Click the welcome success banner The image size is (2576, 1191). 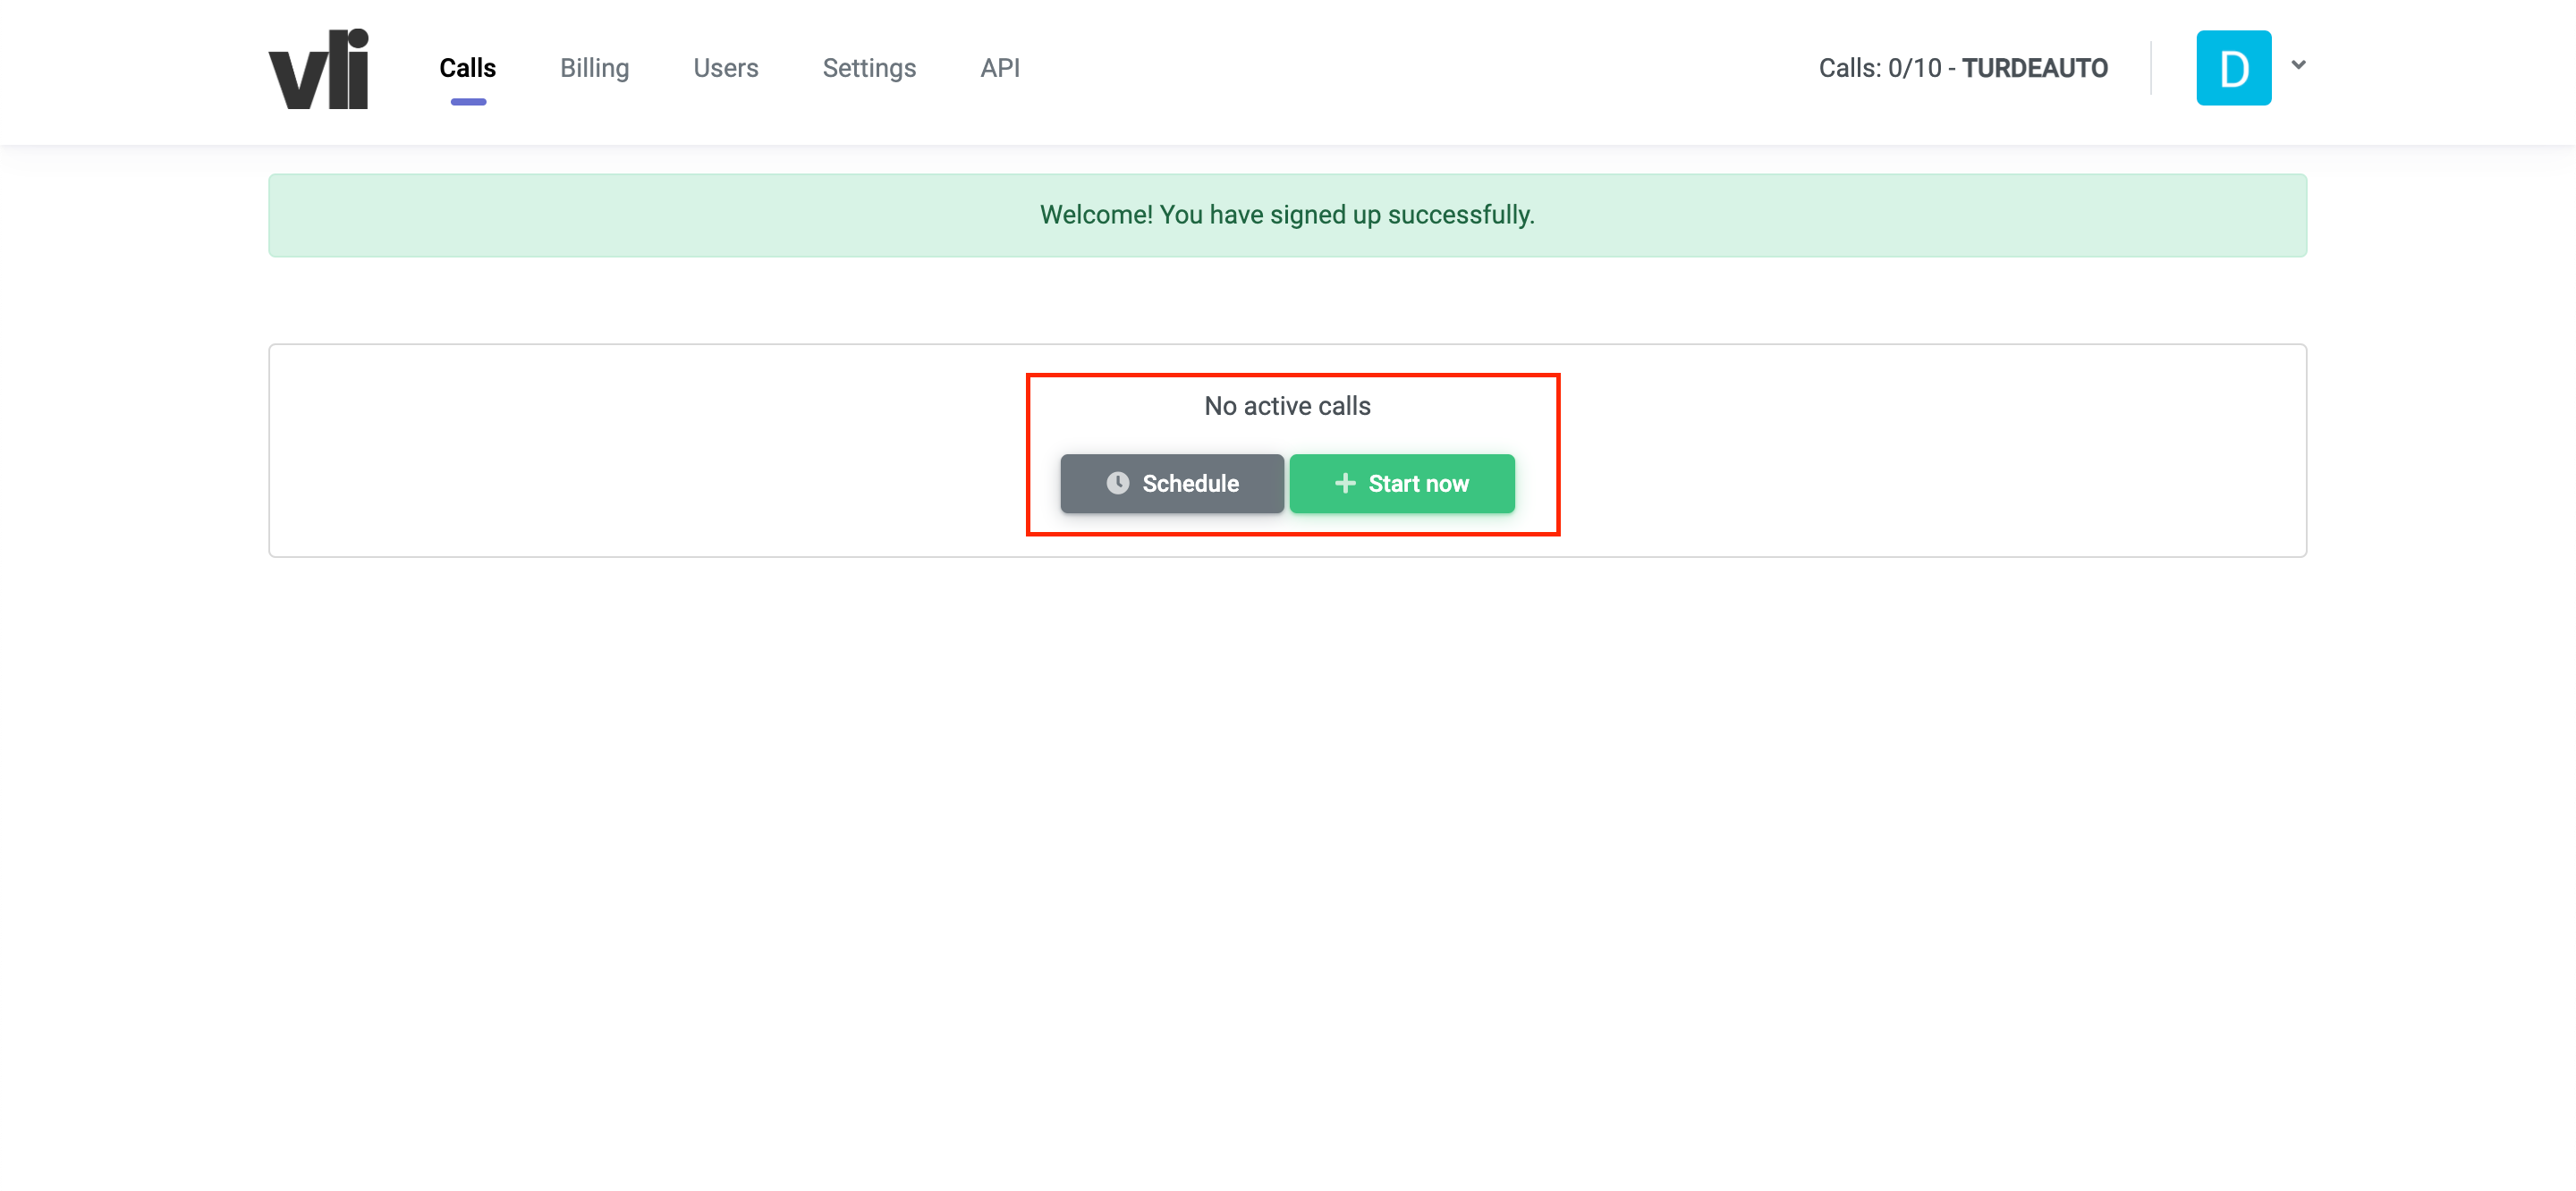point(1287,215)
